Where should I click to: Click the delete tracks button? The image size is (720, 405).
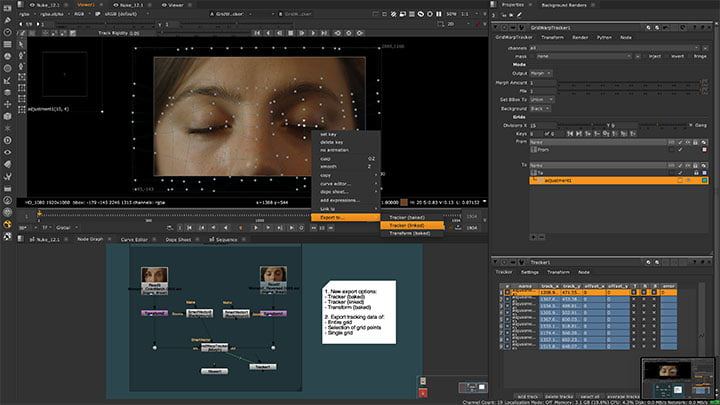click(x=558, y=397)
